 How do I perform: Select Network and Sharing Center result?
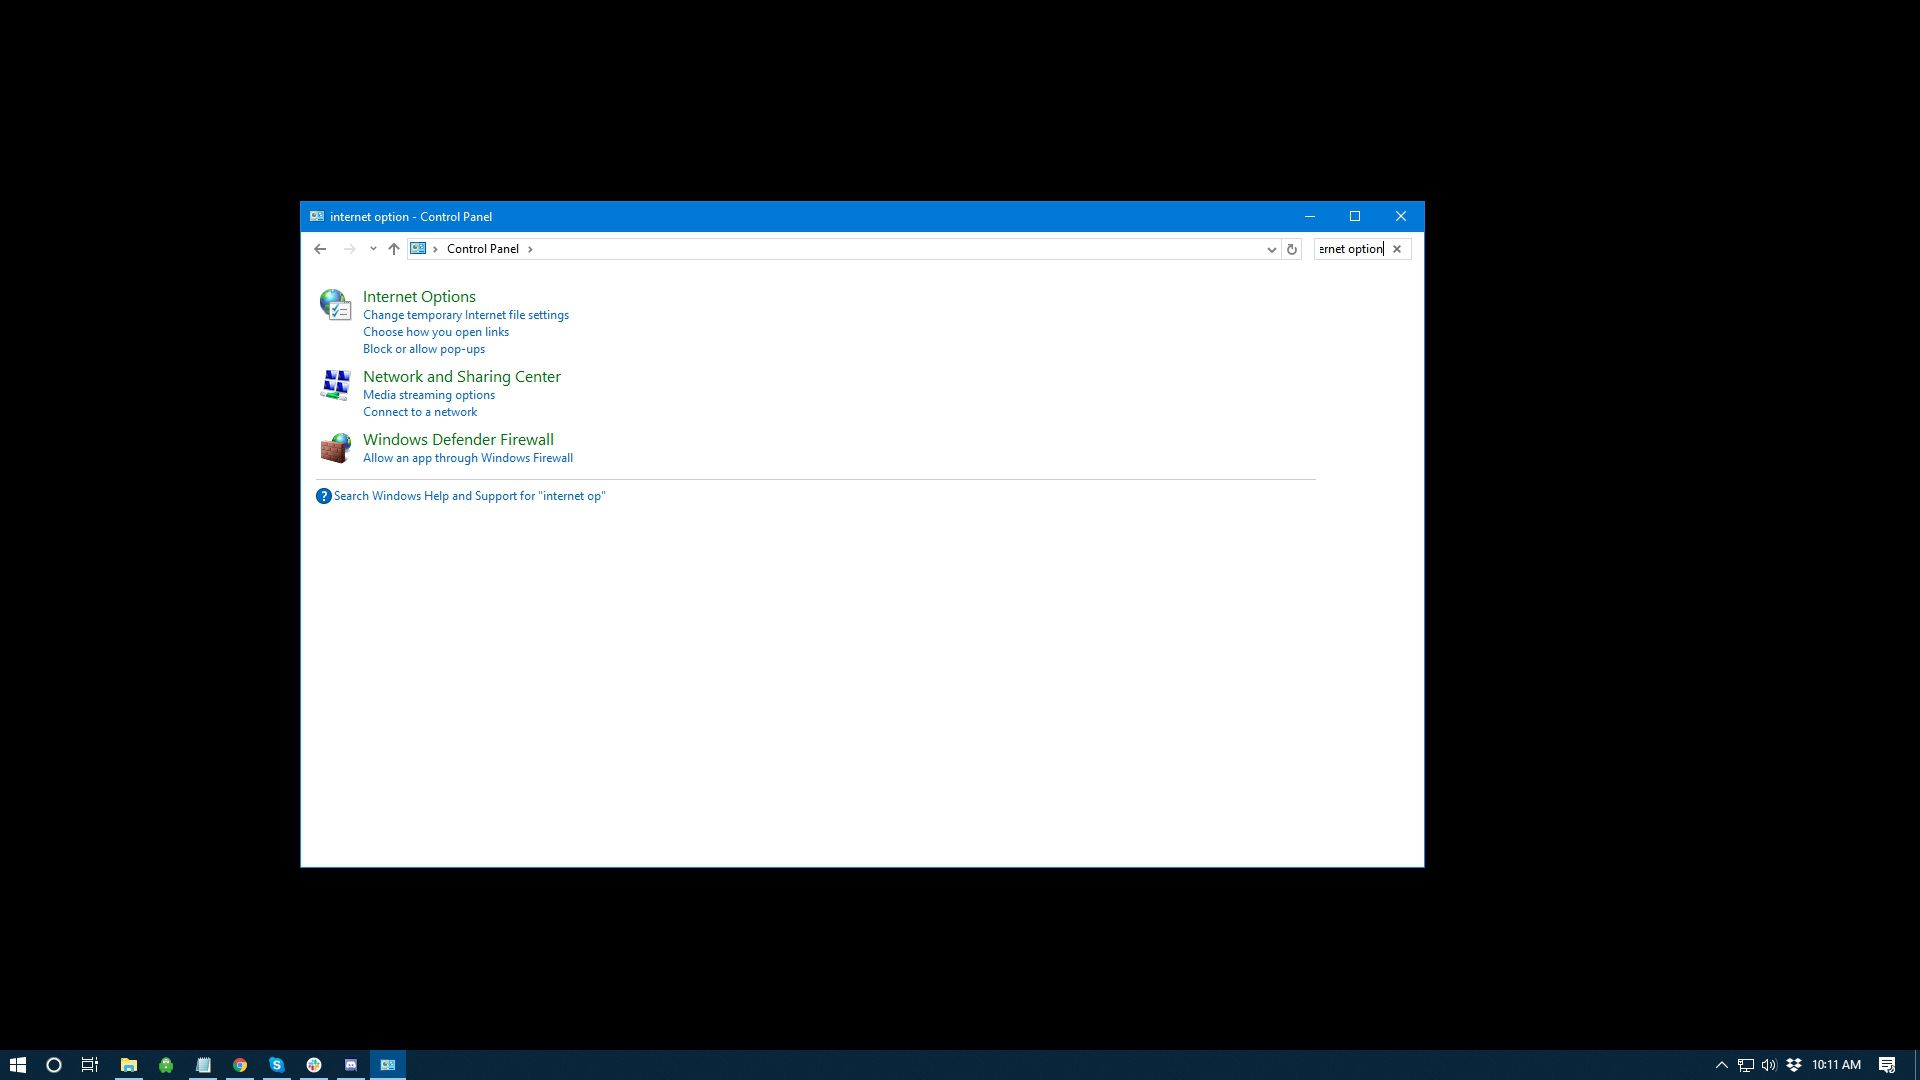pos(462,376)
